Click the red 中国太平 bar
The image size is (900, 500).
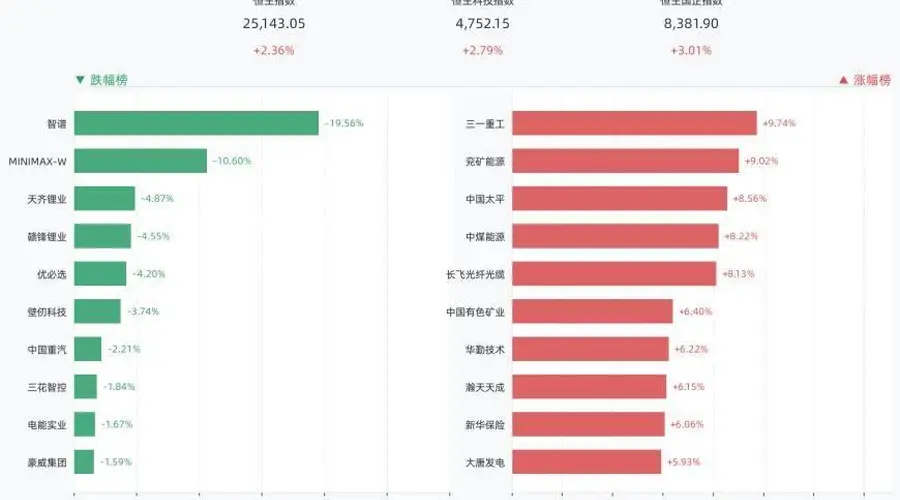click(x=620, y=198)
